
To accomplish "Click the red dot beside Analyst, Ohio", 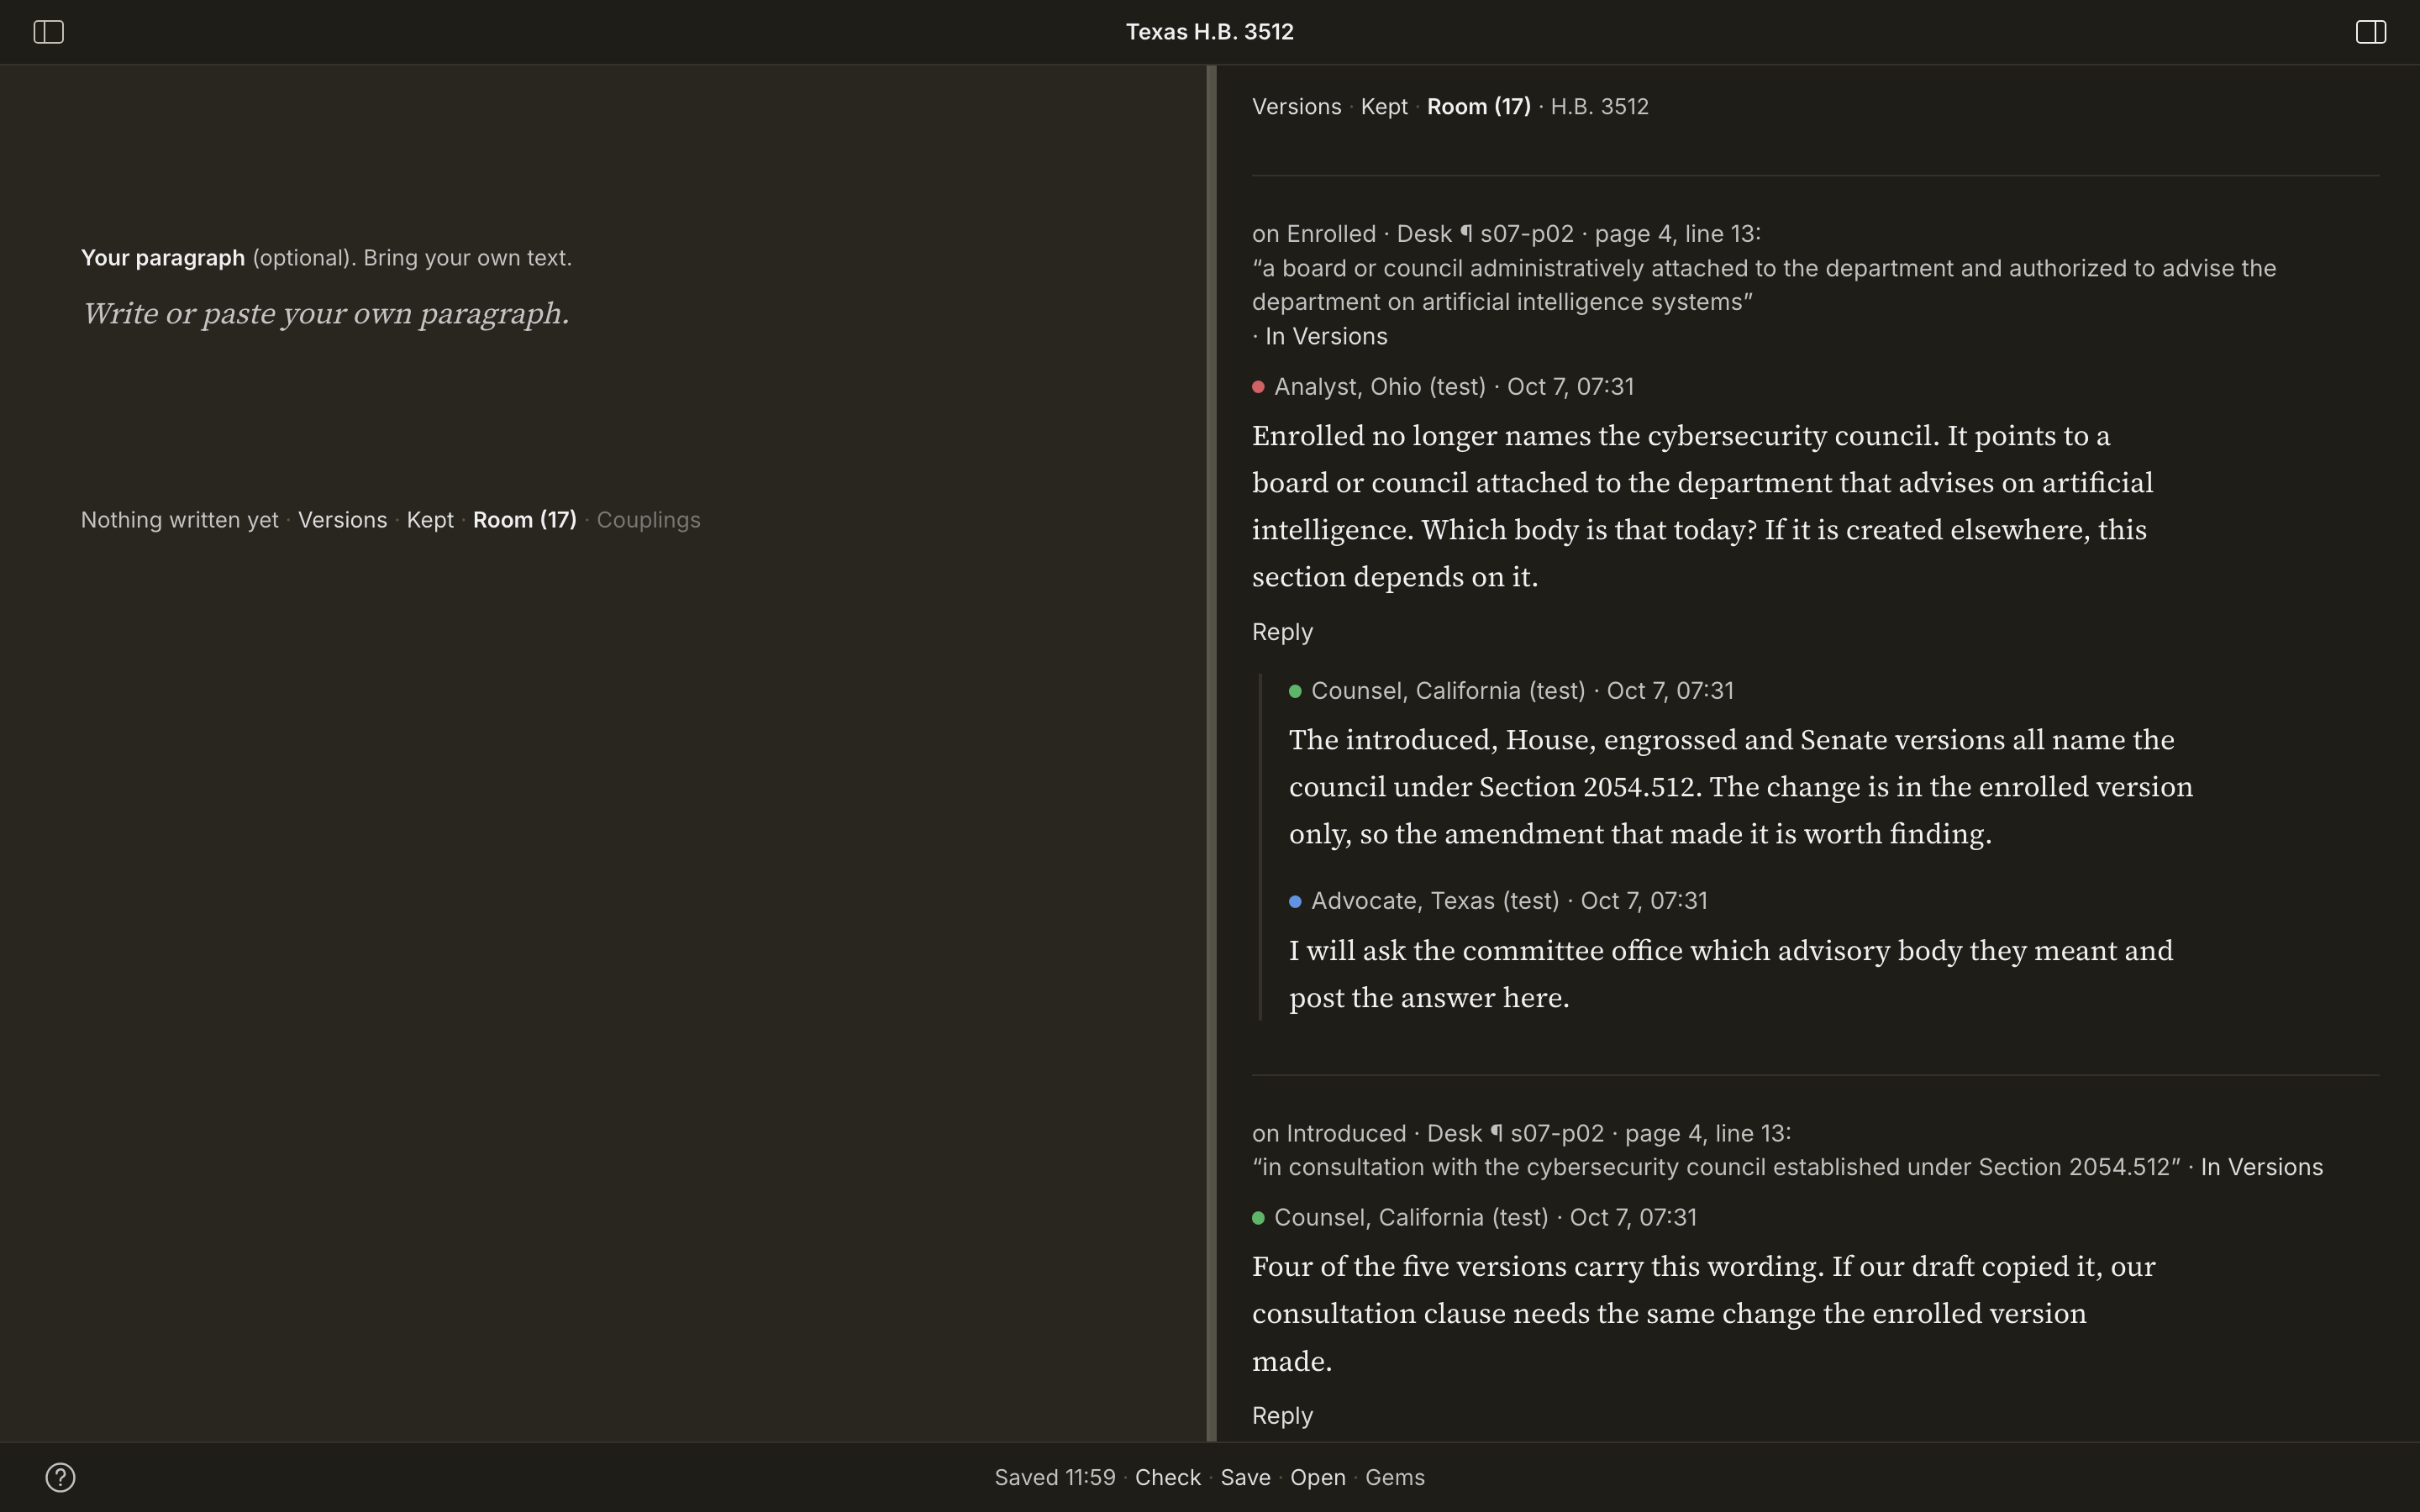I will click(x=1258, y=387).
